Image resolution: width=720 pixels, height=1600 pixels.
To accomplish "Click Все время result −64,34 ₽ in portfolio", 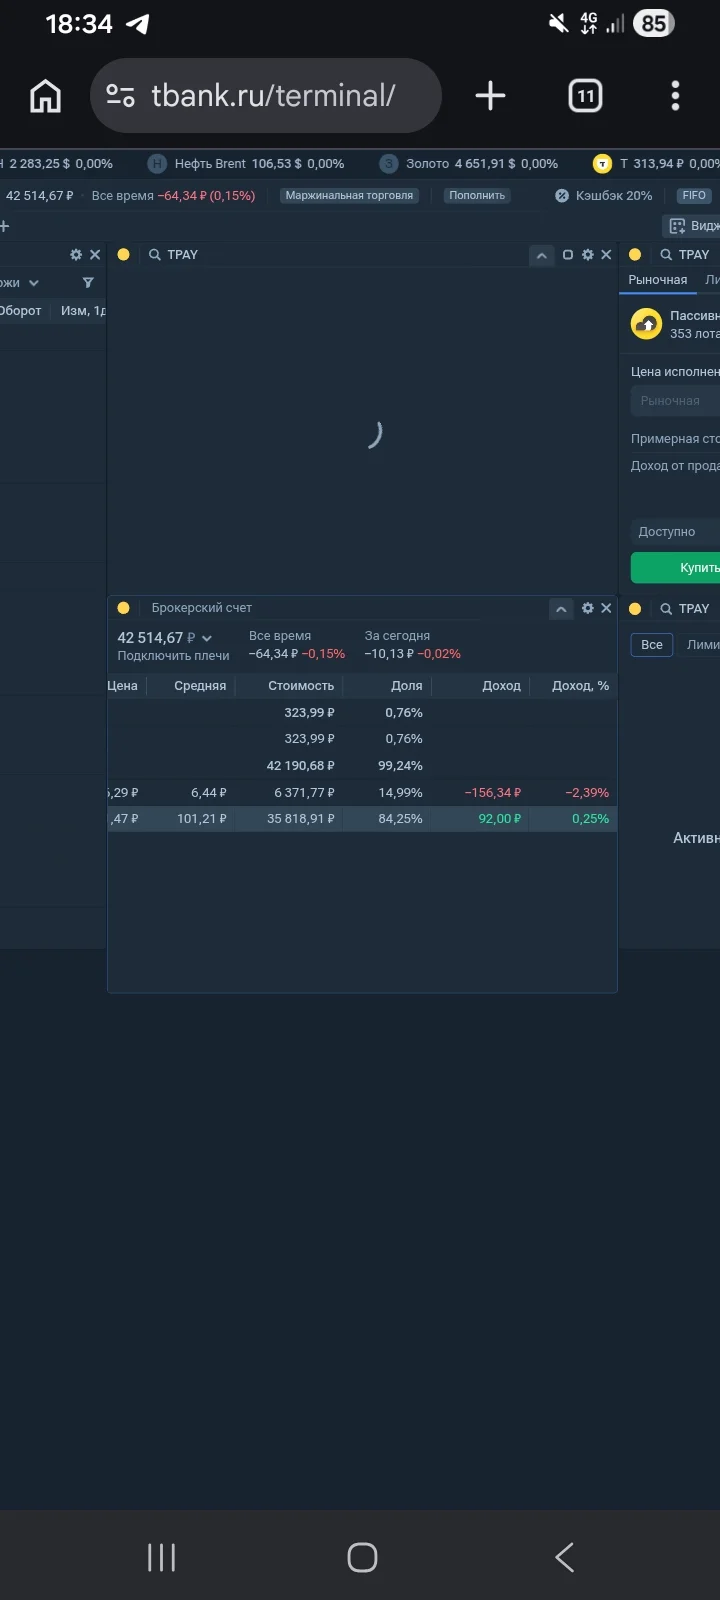I will (x=297, y=654).
